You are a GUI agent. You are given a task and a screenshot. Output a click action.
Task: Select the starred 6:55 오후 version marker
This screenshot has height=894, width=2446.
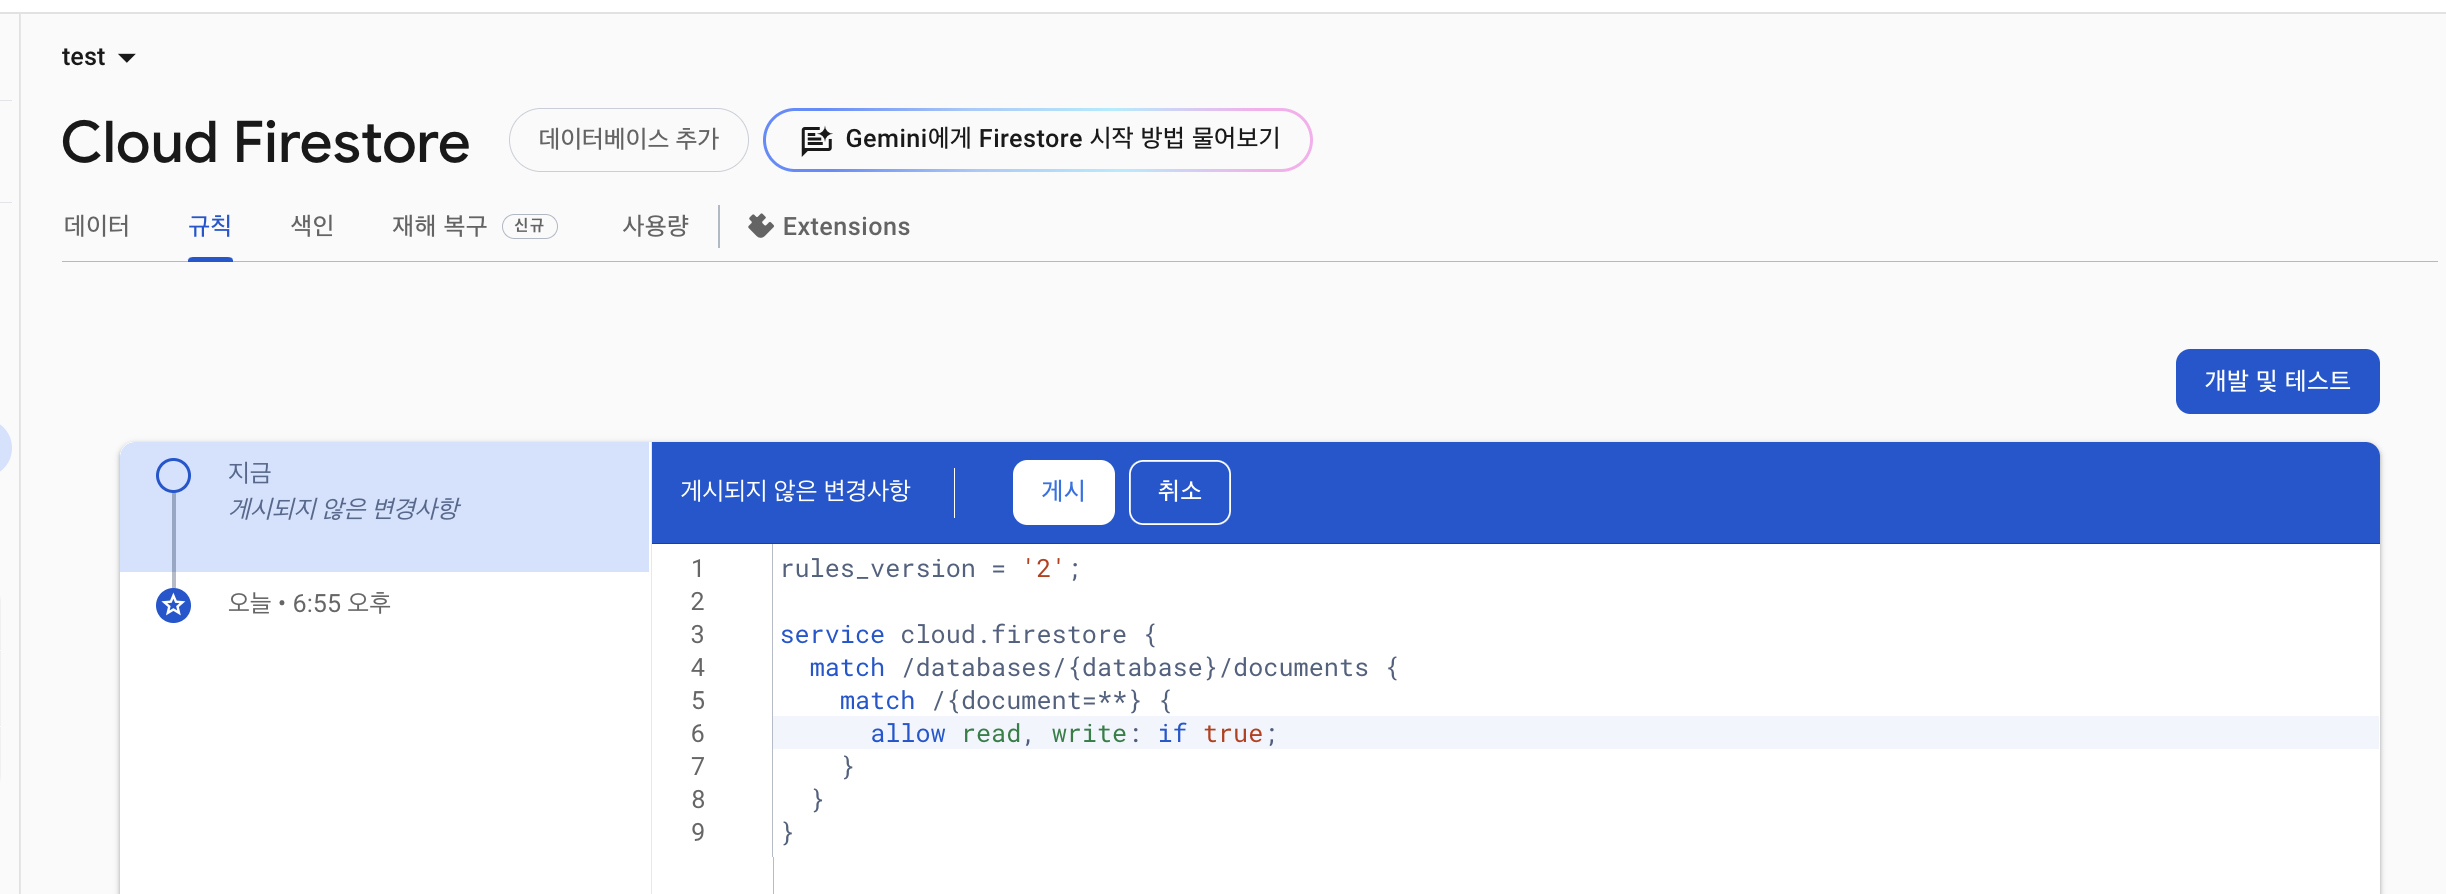click(174, 605)
